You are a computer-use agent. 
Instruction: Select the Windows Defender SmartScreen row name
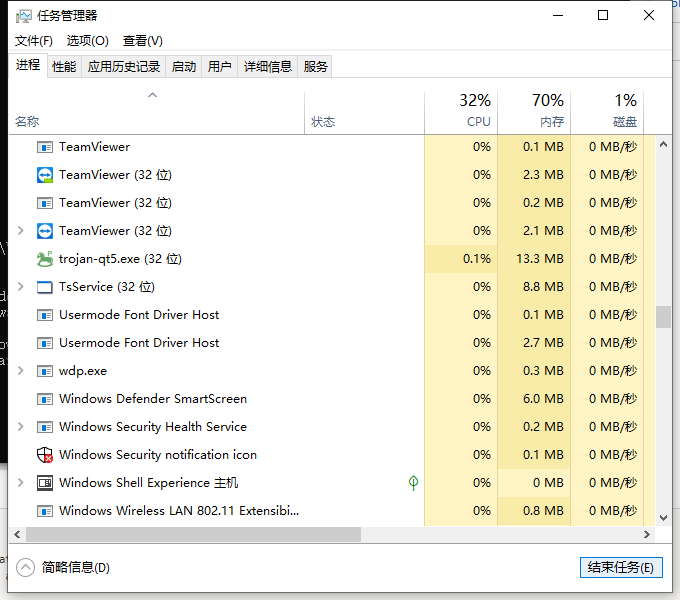[x=153, y=399]
